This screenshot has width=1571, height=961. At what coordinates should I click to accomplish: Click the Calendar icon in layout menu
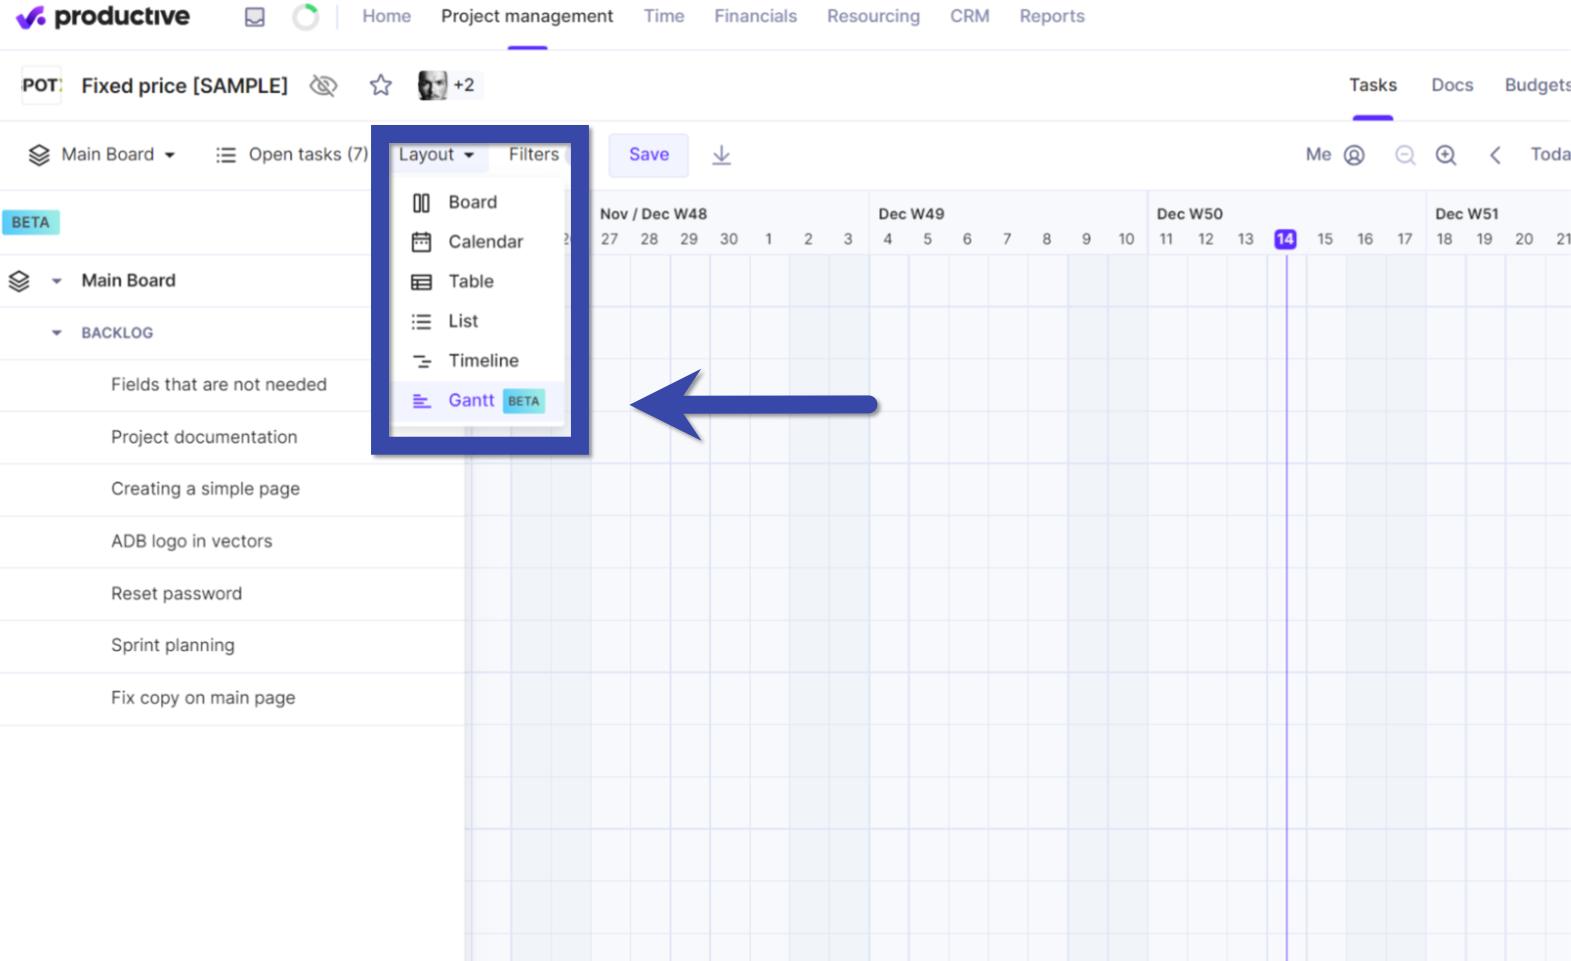pyautogui.click(x=421, y=242)
